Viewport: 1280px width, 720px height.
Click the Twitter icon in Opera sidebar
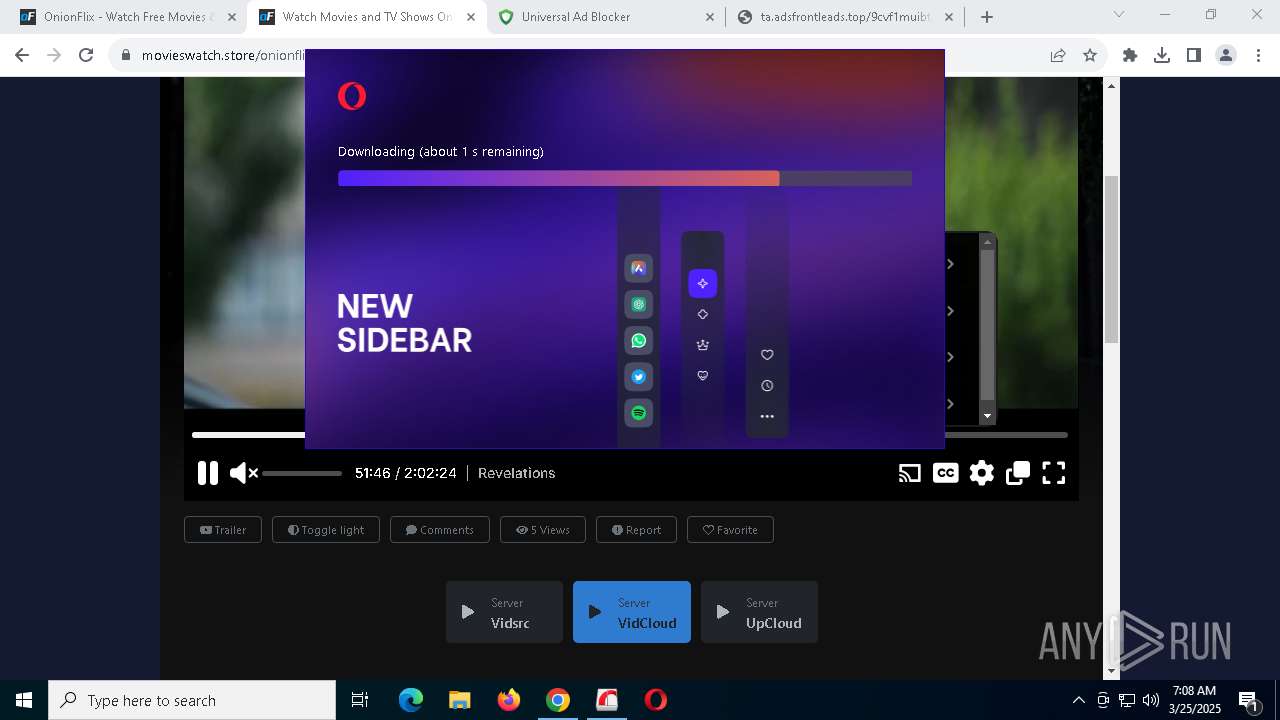coord(639,377)
